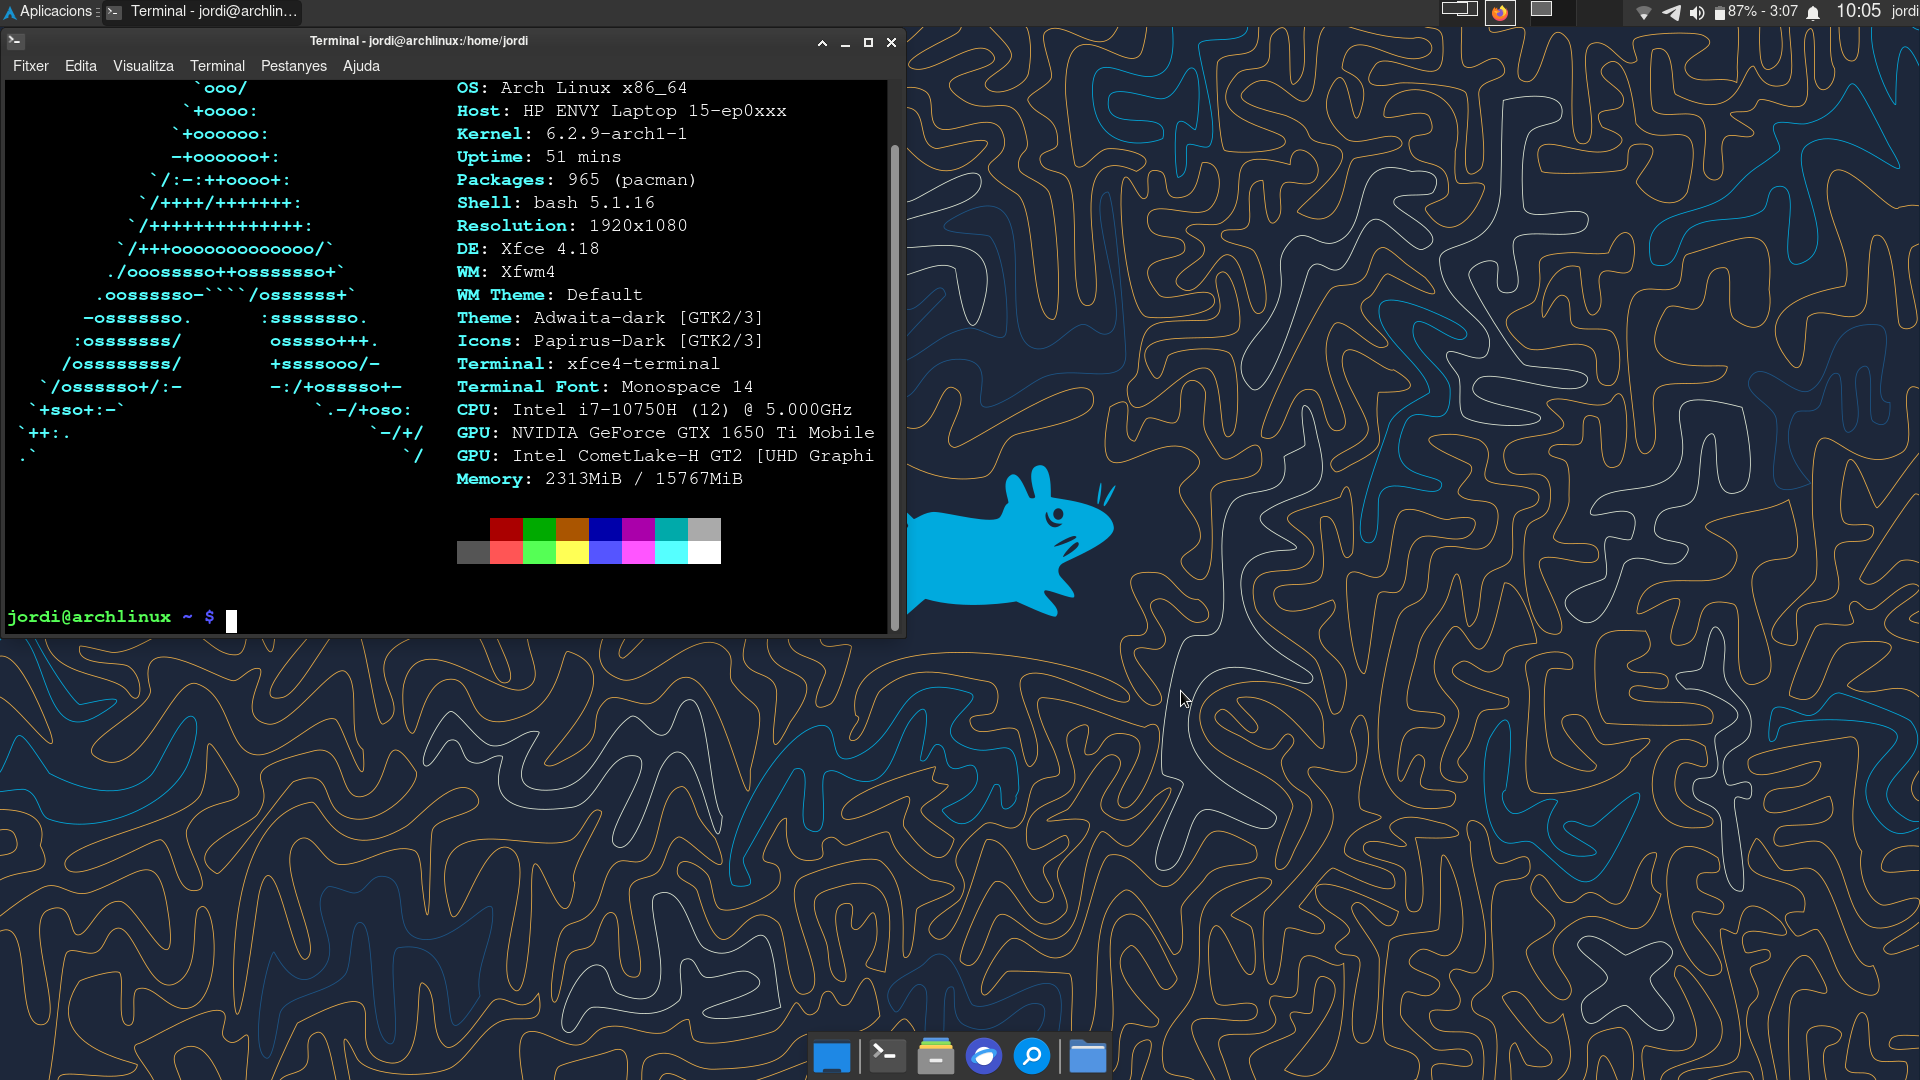
Task: Click the bright yellow color block in the palette
Action: tap(572, 552)
